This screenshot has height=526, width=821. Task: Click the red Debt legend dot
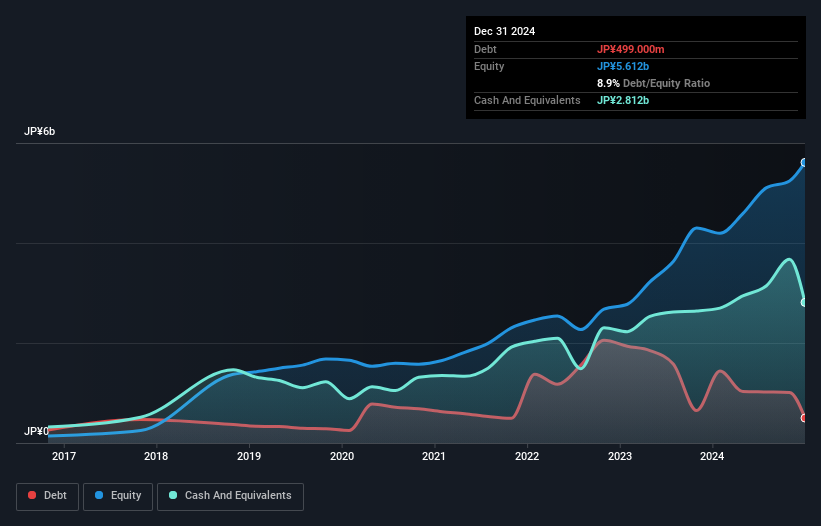pos(32,495)
